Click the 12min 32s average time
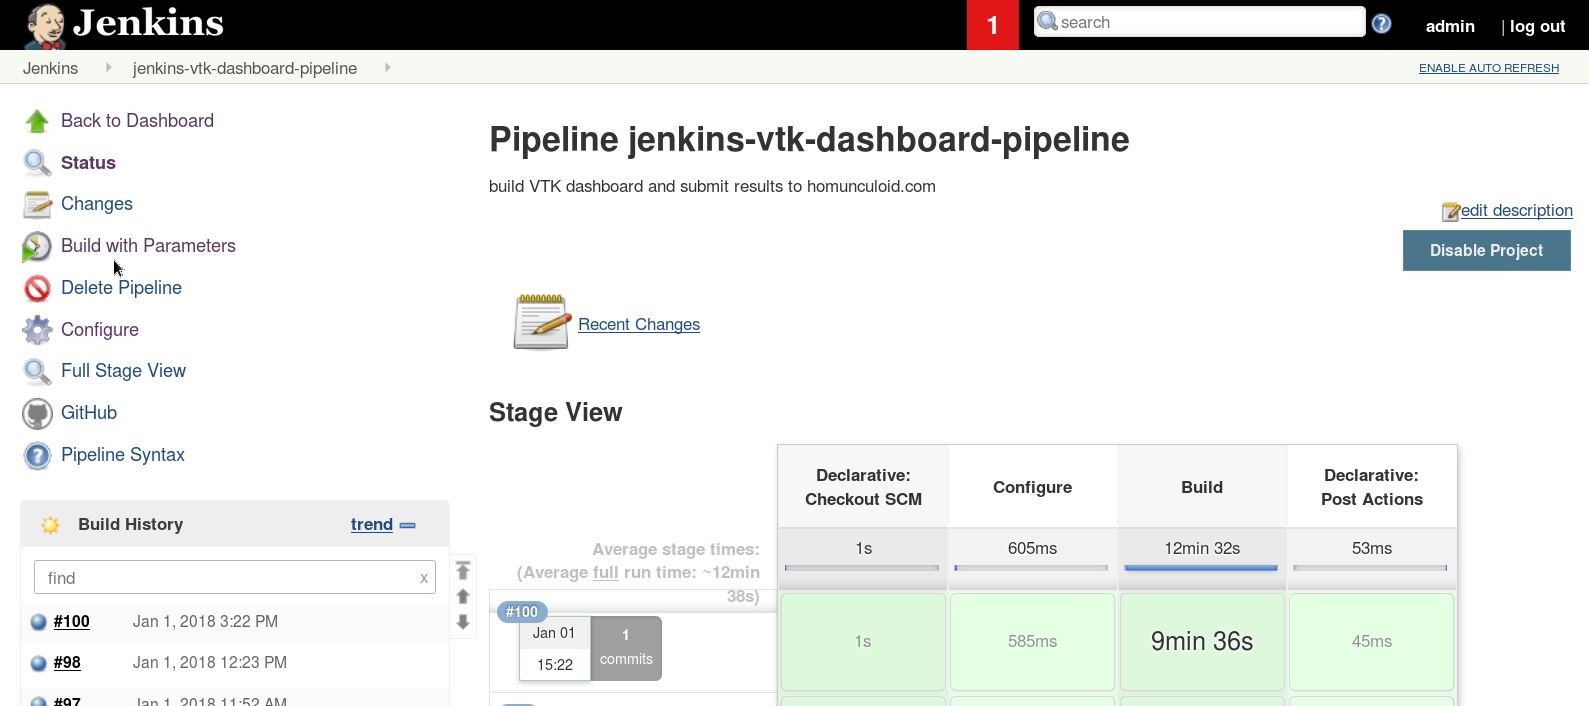 click(1202, 549)
